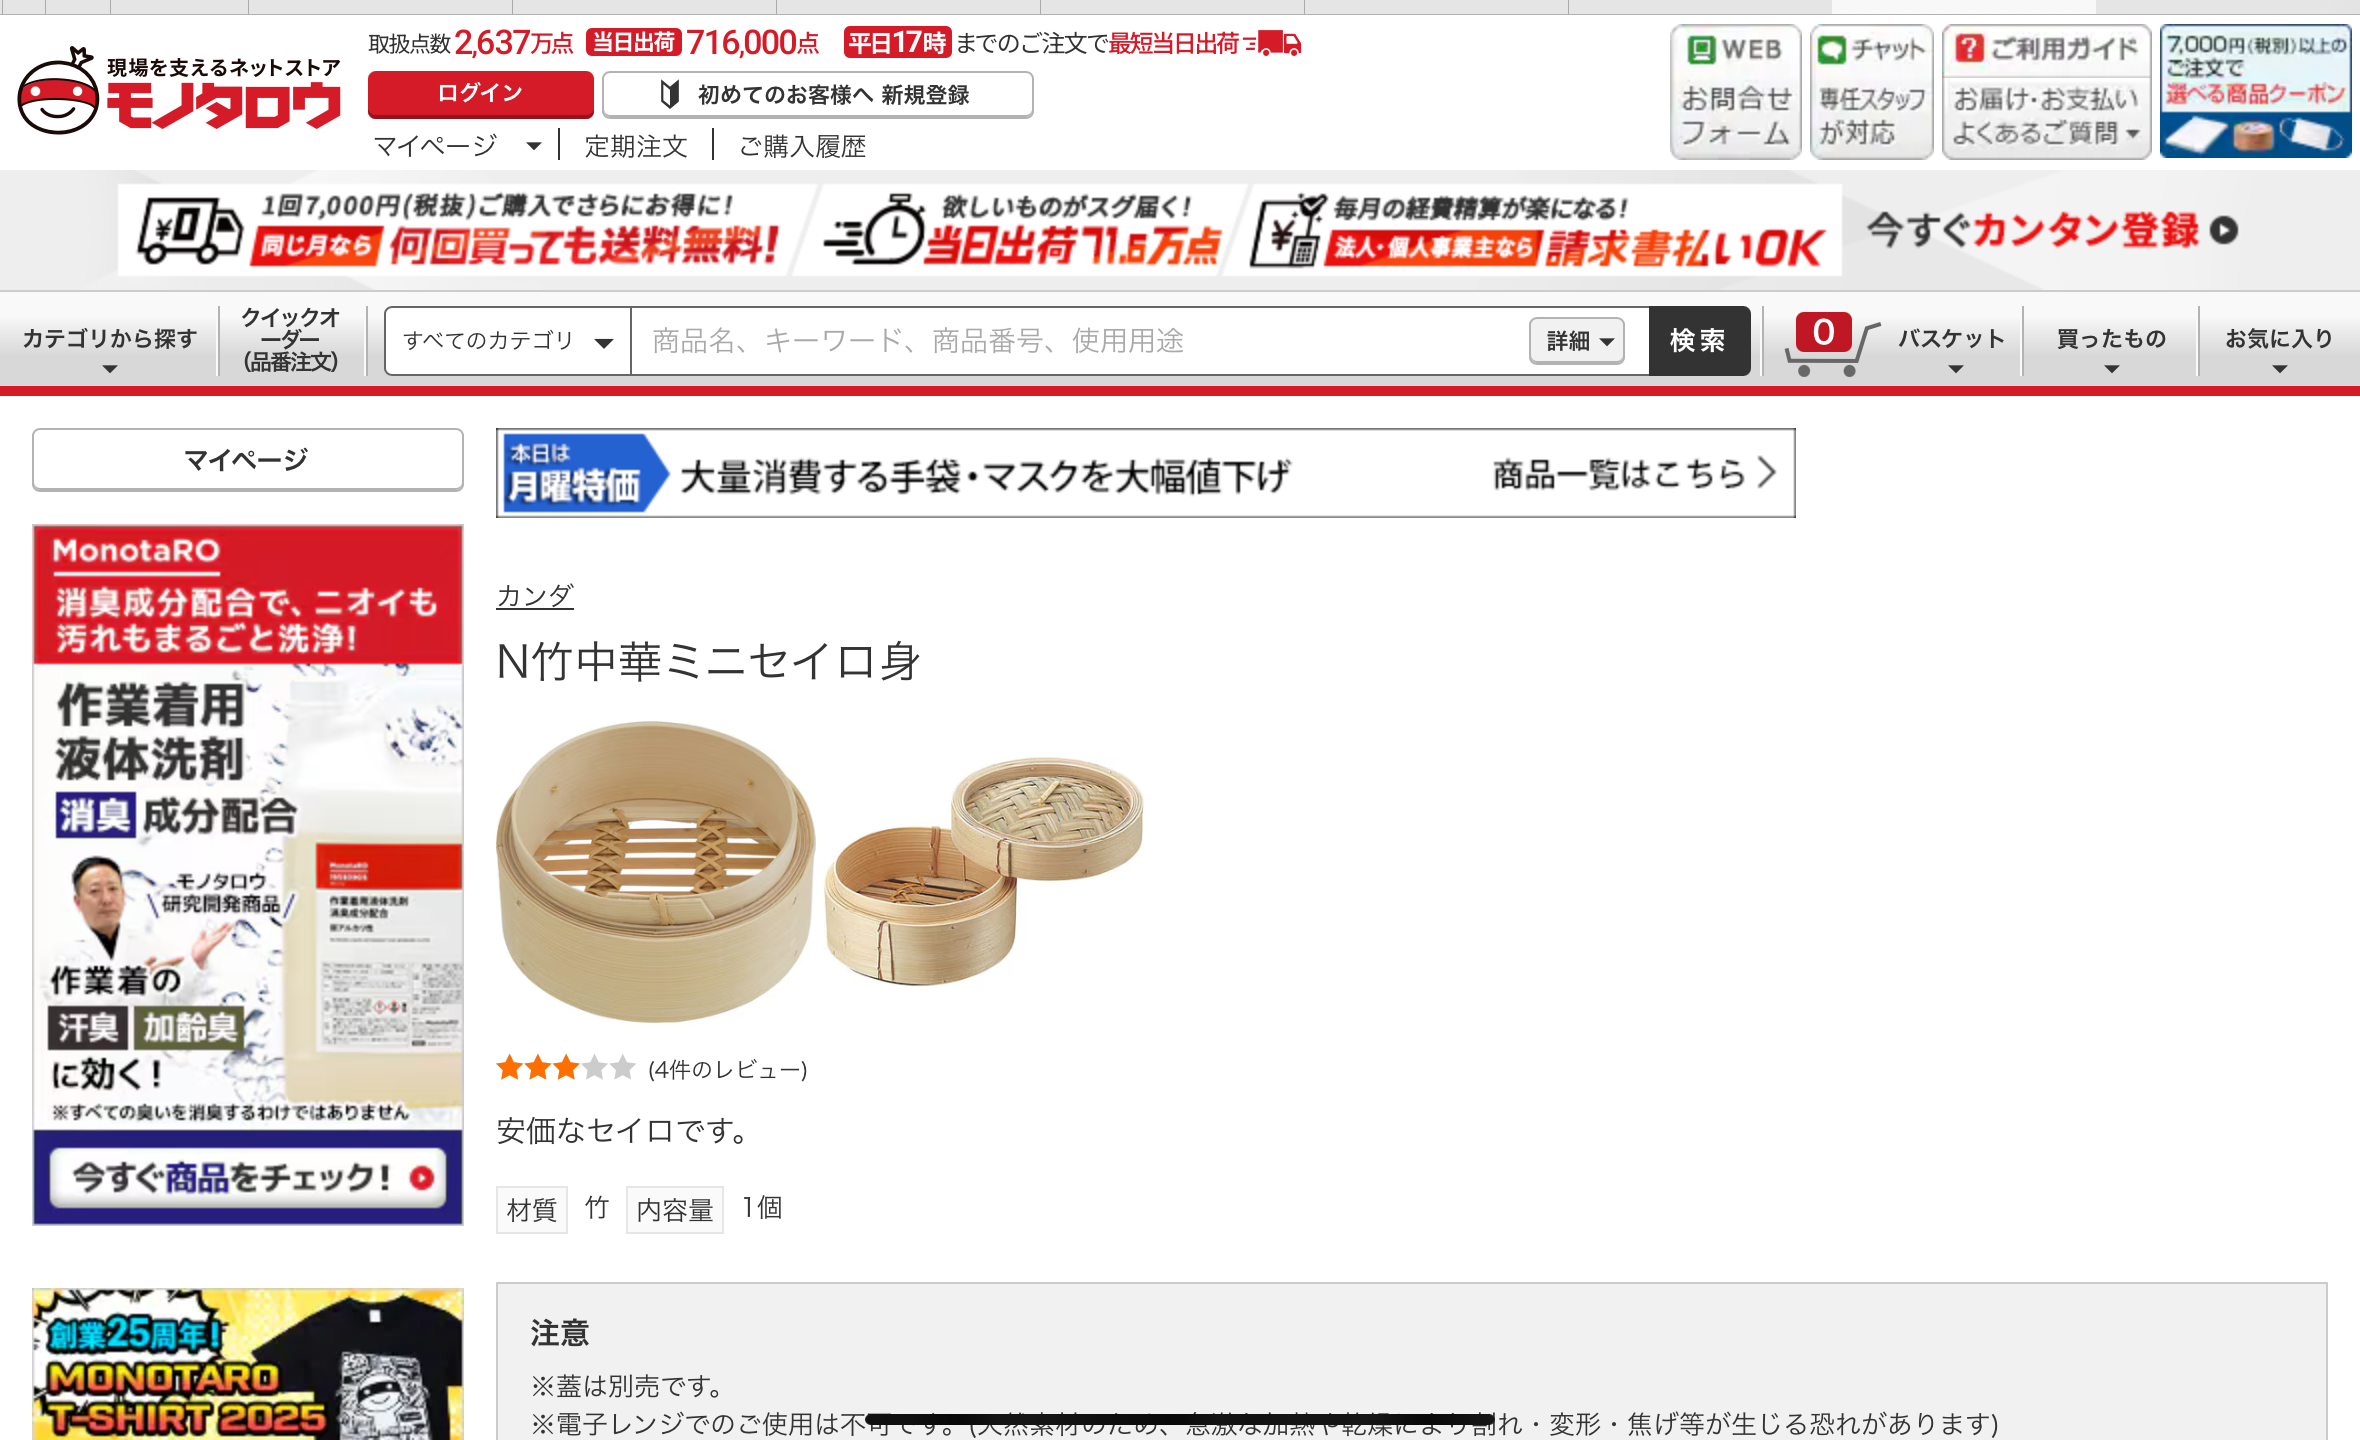Click the star rating icons
The height and width of the screenshot is (1440, 2360).
566,1068
